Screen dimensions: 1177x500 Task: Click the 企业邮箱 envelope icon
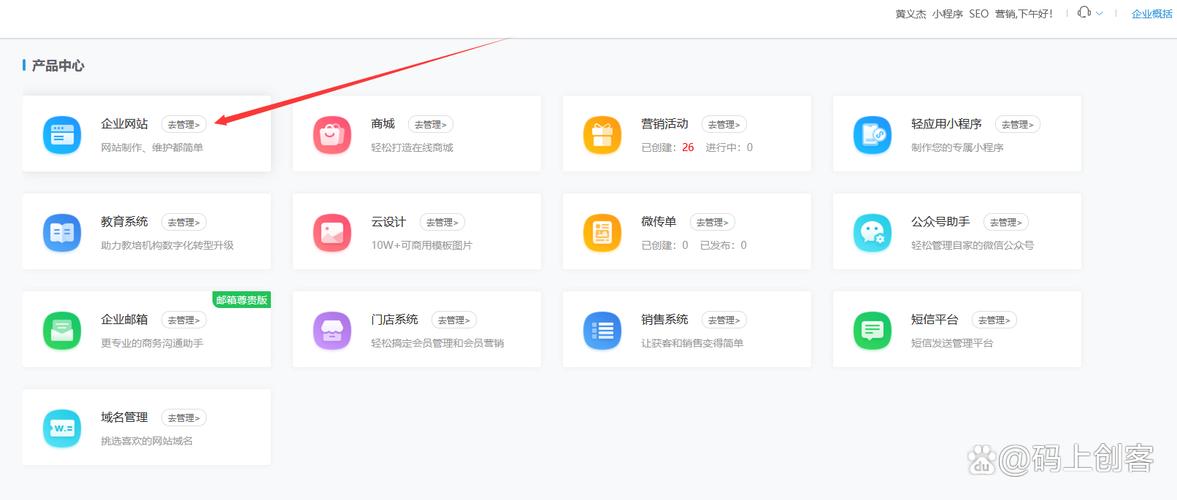(62, 330)
